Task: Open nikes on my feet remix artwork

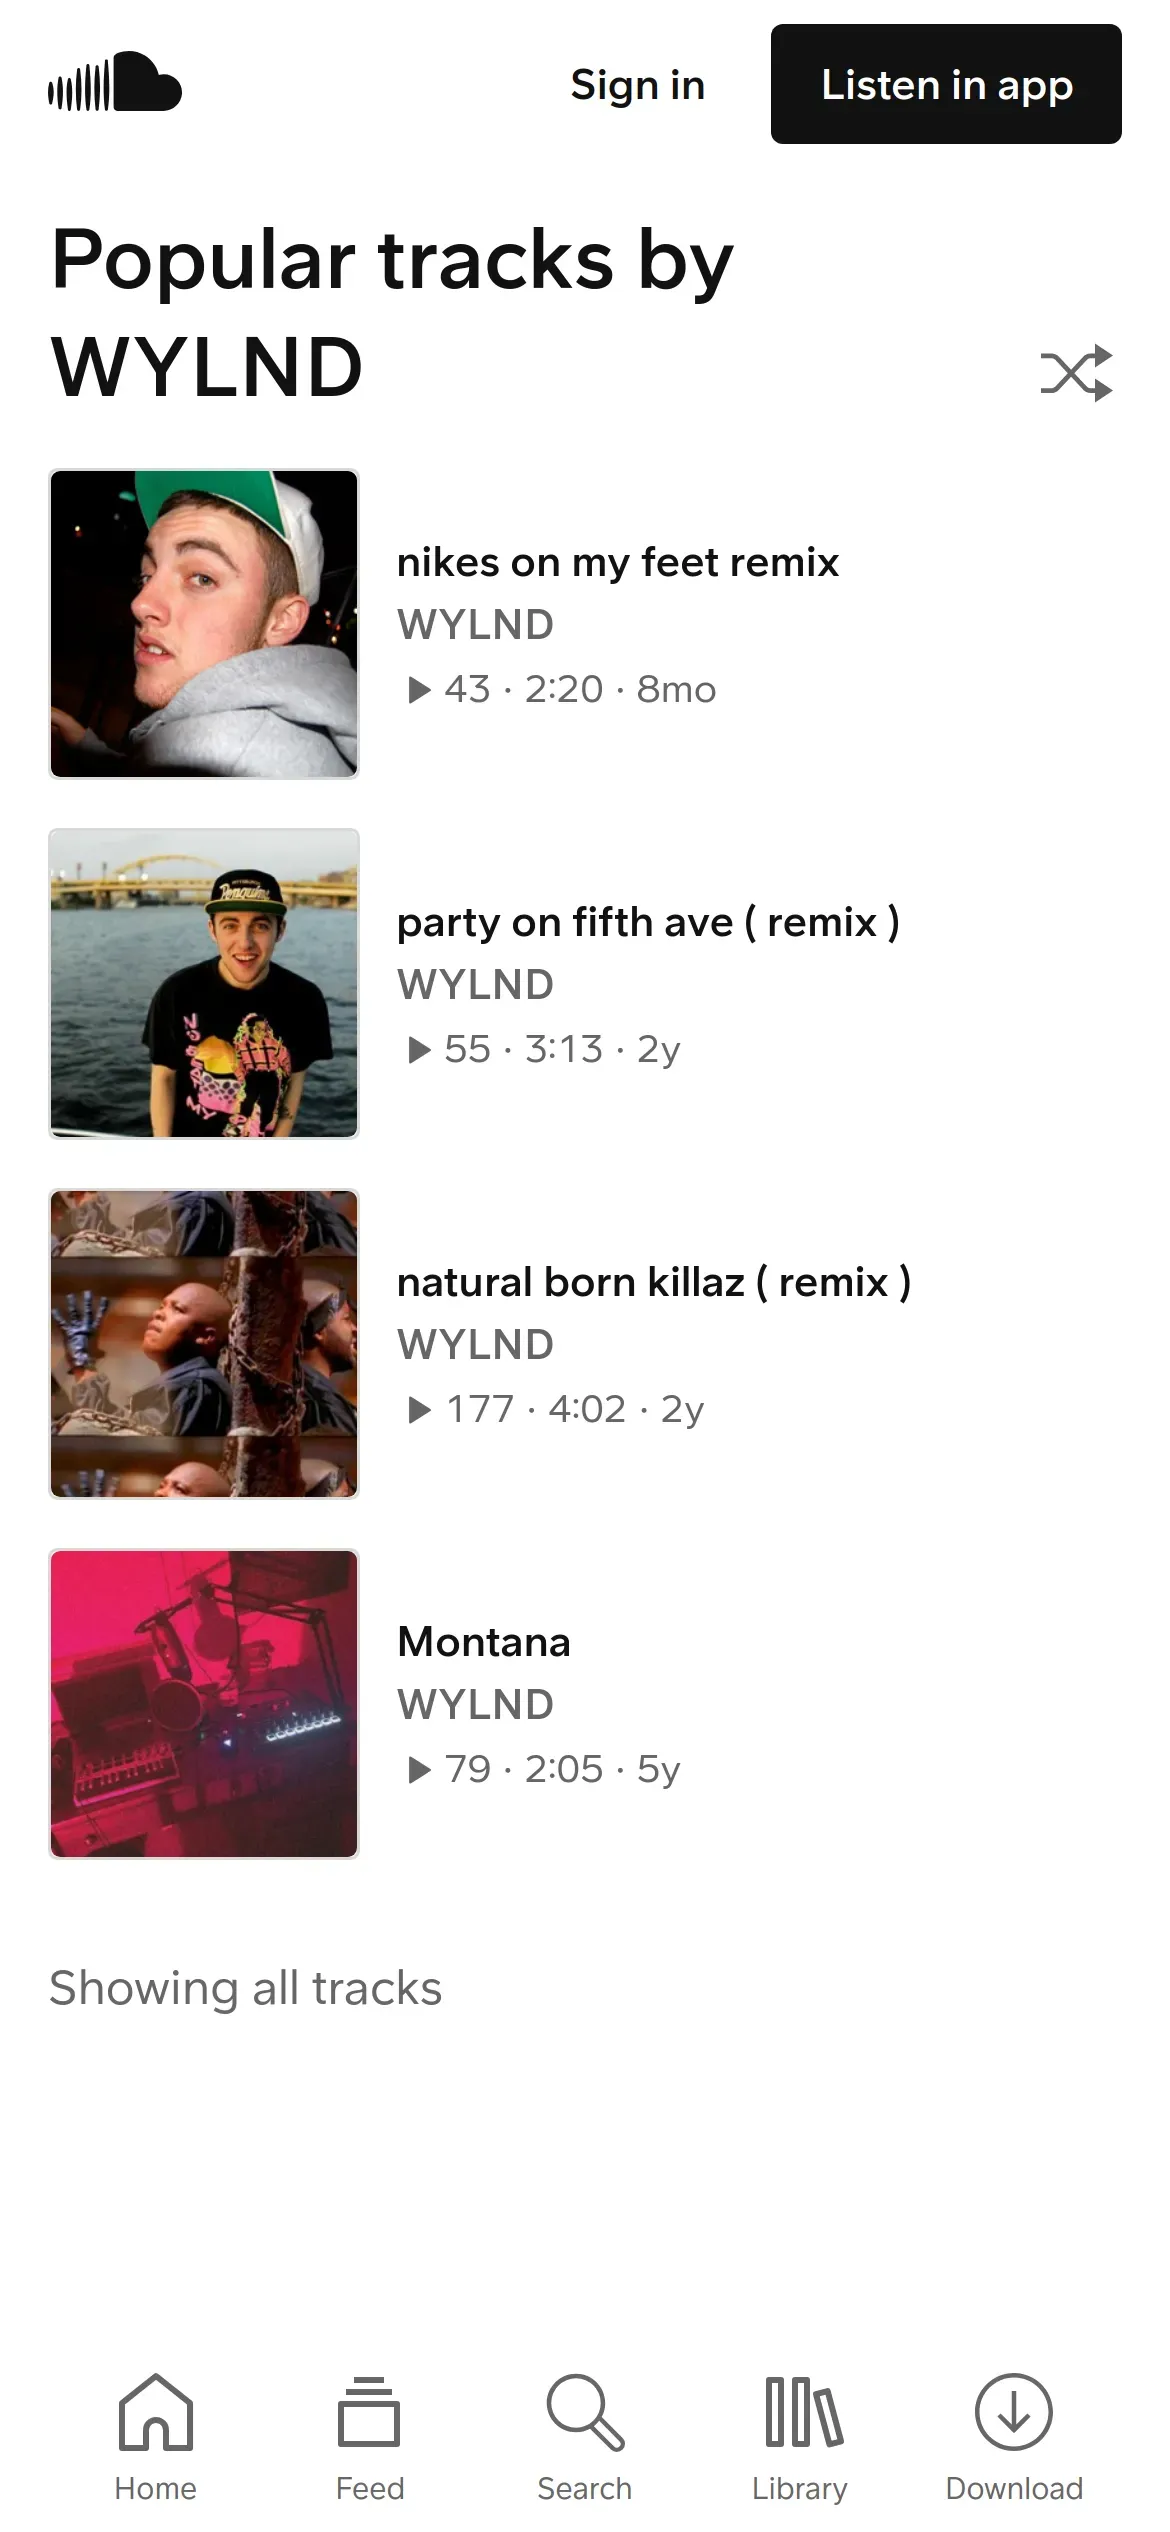Action: pyautogui.click(x=204, y=624)
